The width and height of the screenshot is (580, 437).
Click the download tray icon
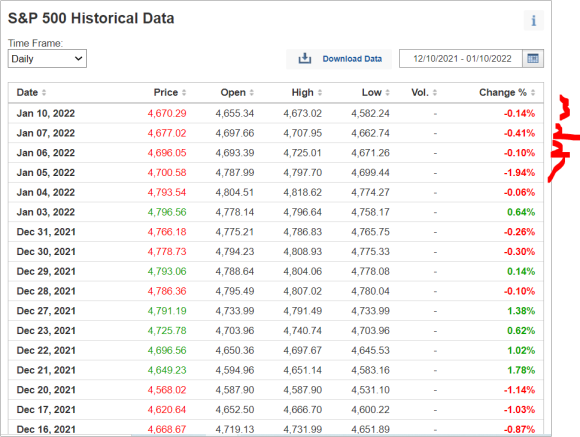(305, 58)
